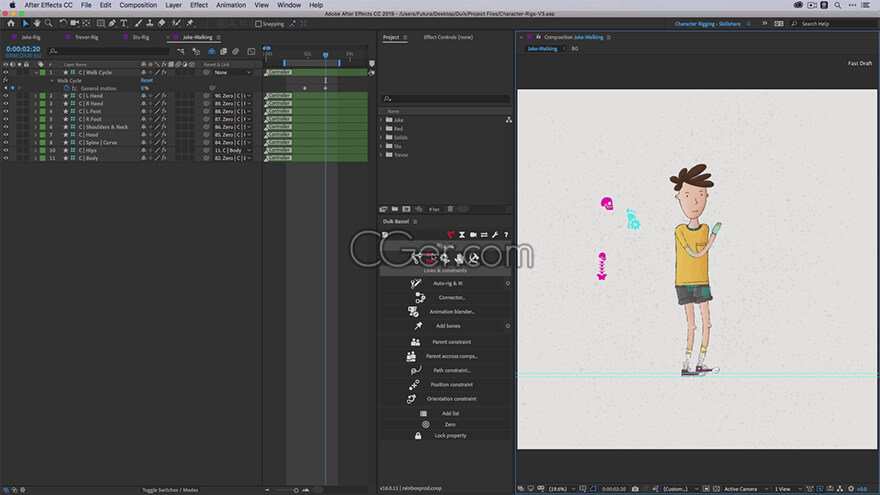Toggle General motion stopwatch
Screen dimensions: 880x495
pos(67,88)
